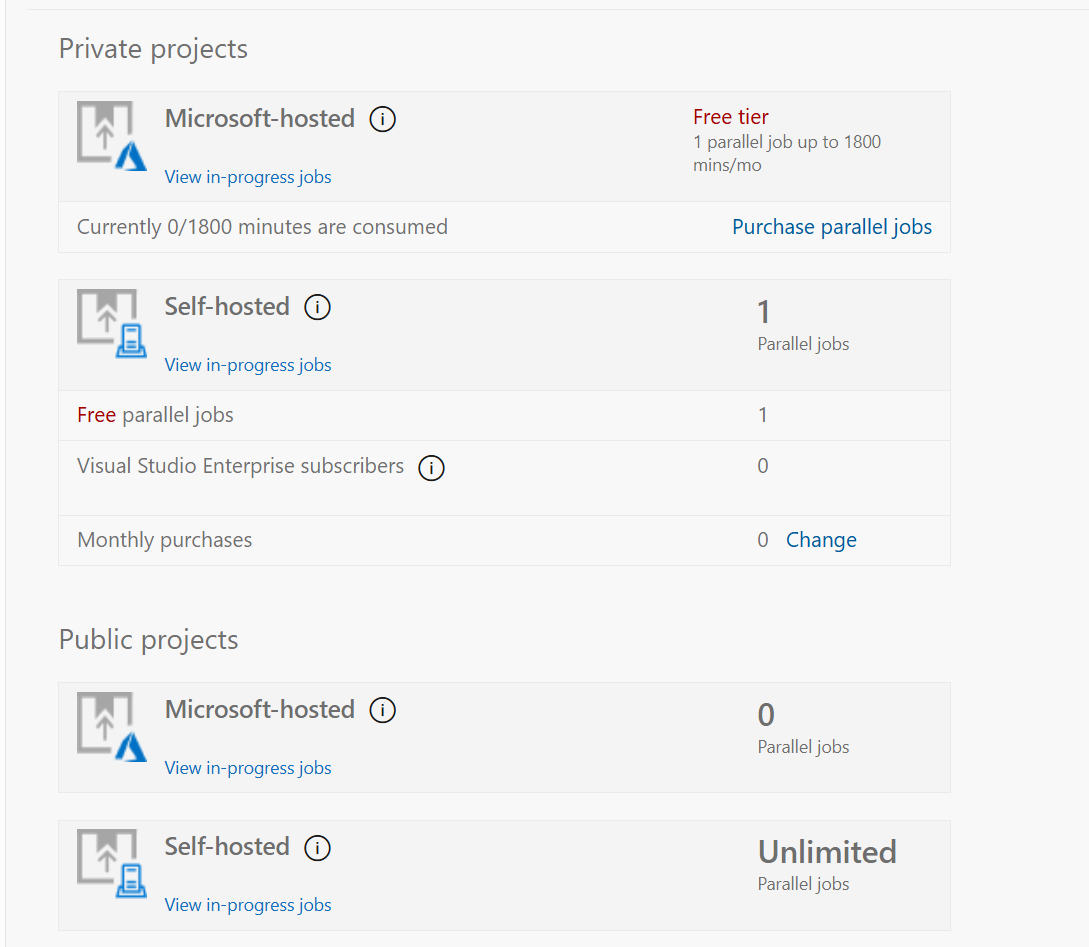Viewport: 1089px width, 947px height.
Task: Click info icon beside Private Self-hosted
Action: point(317,307)
